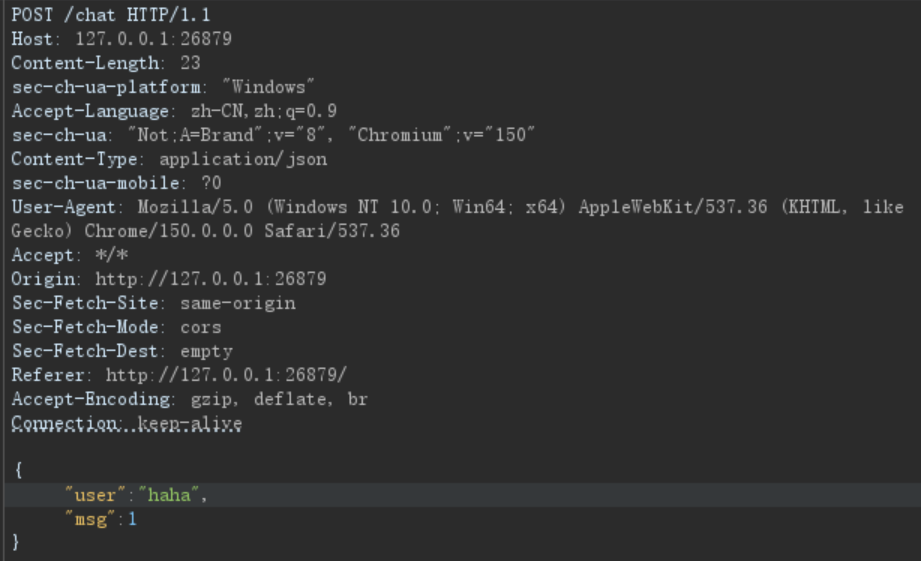Viewport: 921px width, 561px height.
Task: Click the Accept */* header value
Action: [x=111, y=255]
